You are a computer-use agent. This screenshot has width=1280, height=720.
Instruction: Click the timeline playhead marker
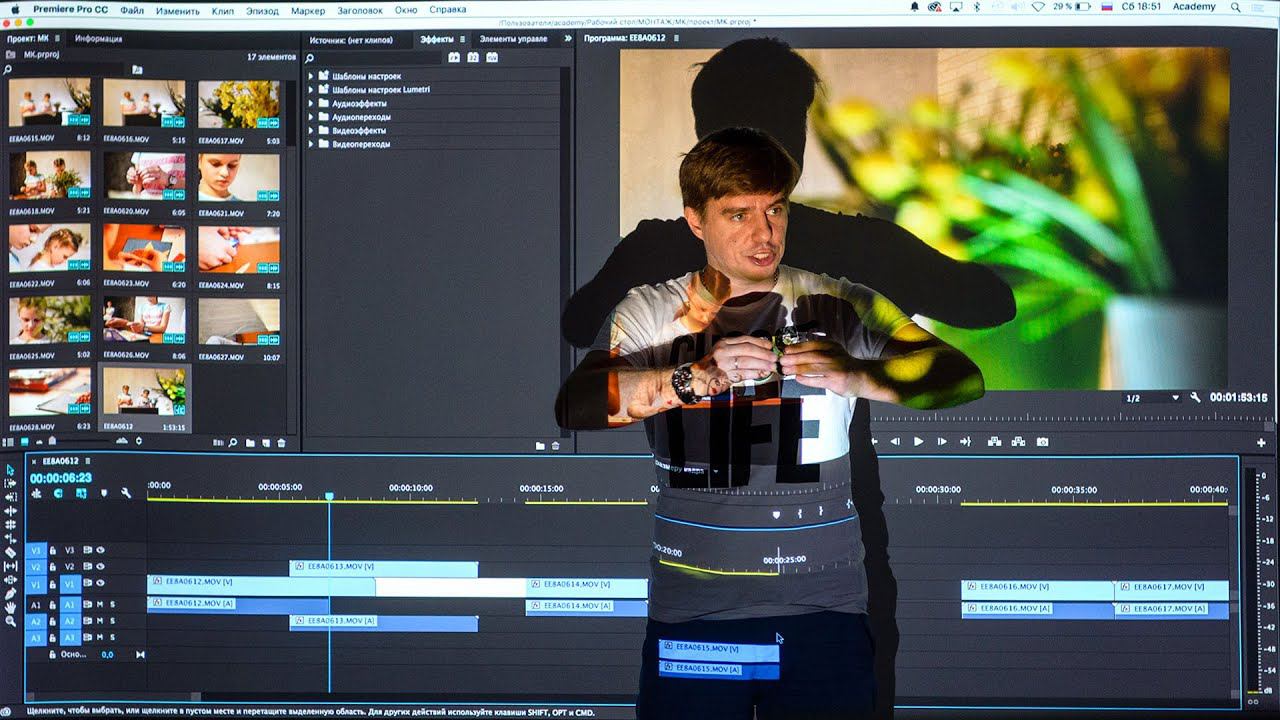click(329, 496)
